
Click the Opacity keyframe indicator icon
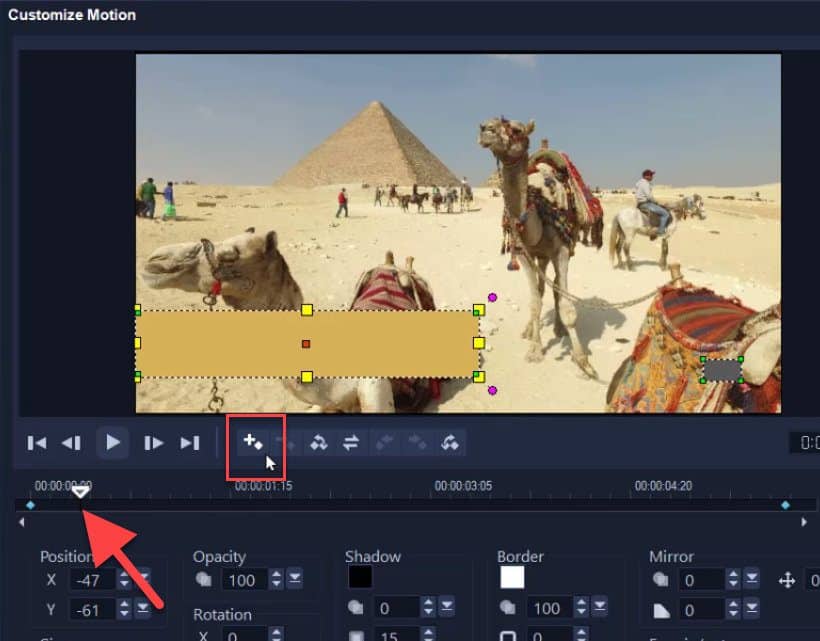coord(203,580)
